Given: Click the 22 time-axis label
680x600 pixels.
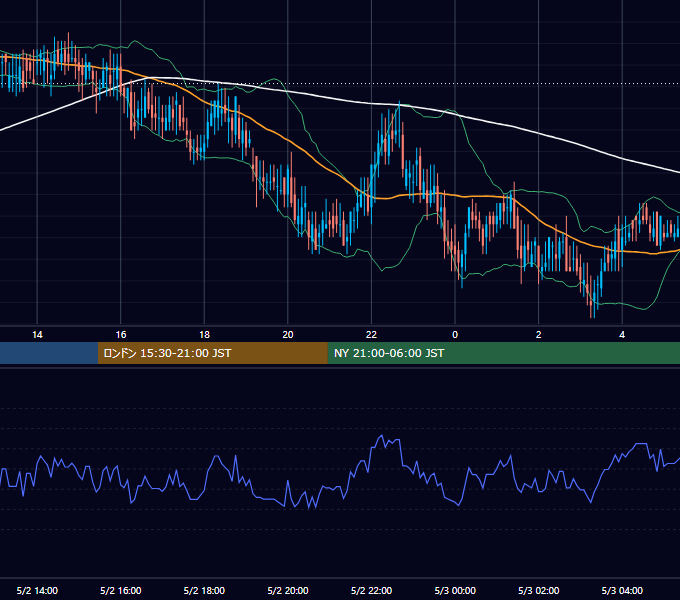Looking at the screenshot, I should (x=371, y=335).
